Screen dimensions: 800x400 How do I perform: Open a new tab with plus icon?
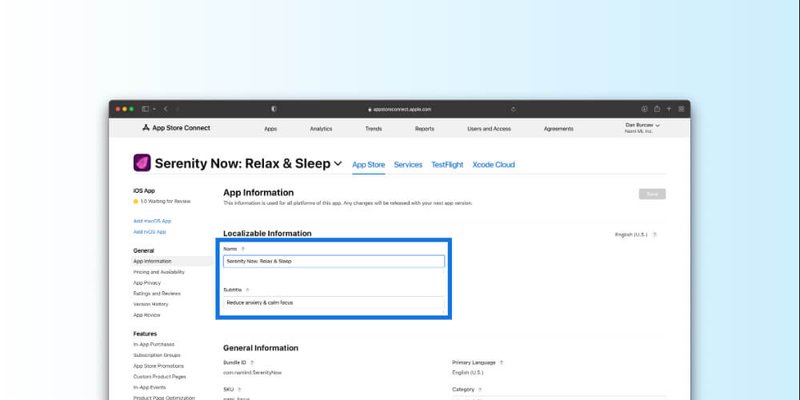[669, 109]
